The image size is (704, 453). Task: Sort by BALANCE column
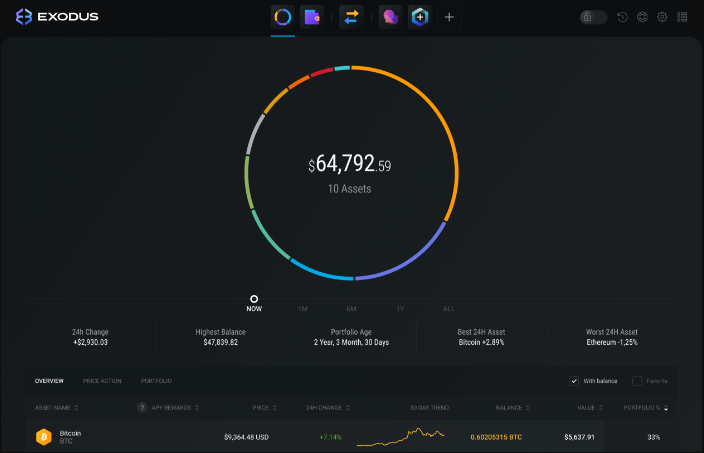[513, 408]
